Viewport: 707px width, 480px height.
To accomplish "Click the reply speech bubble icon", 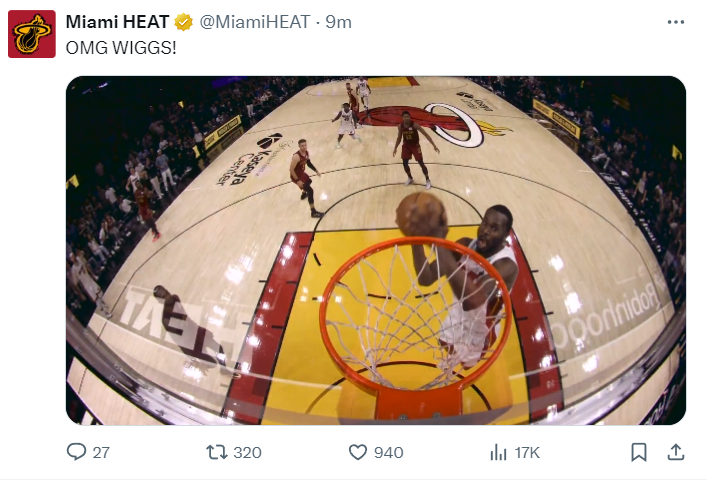I will click(x=76, y=452).
